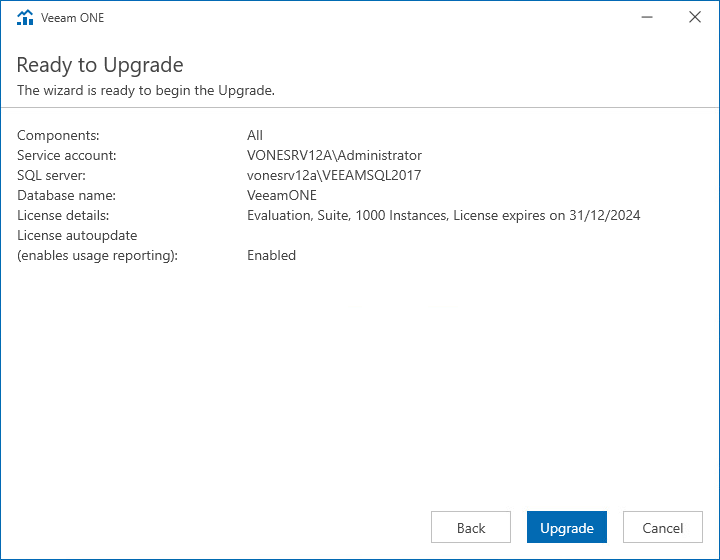Screen dimensions: 720x560
Task: Click the Veeam ONE logo icon
Action: pyautogui.click(x=25, y=17)
